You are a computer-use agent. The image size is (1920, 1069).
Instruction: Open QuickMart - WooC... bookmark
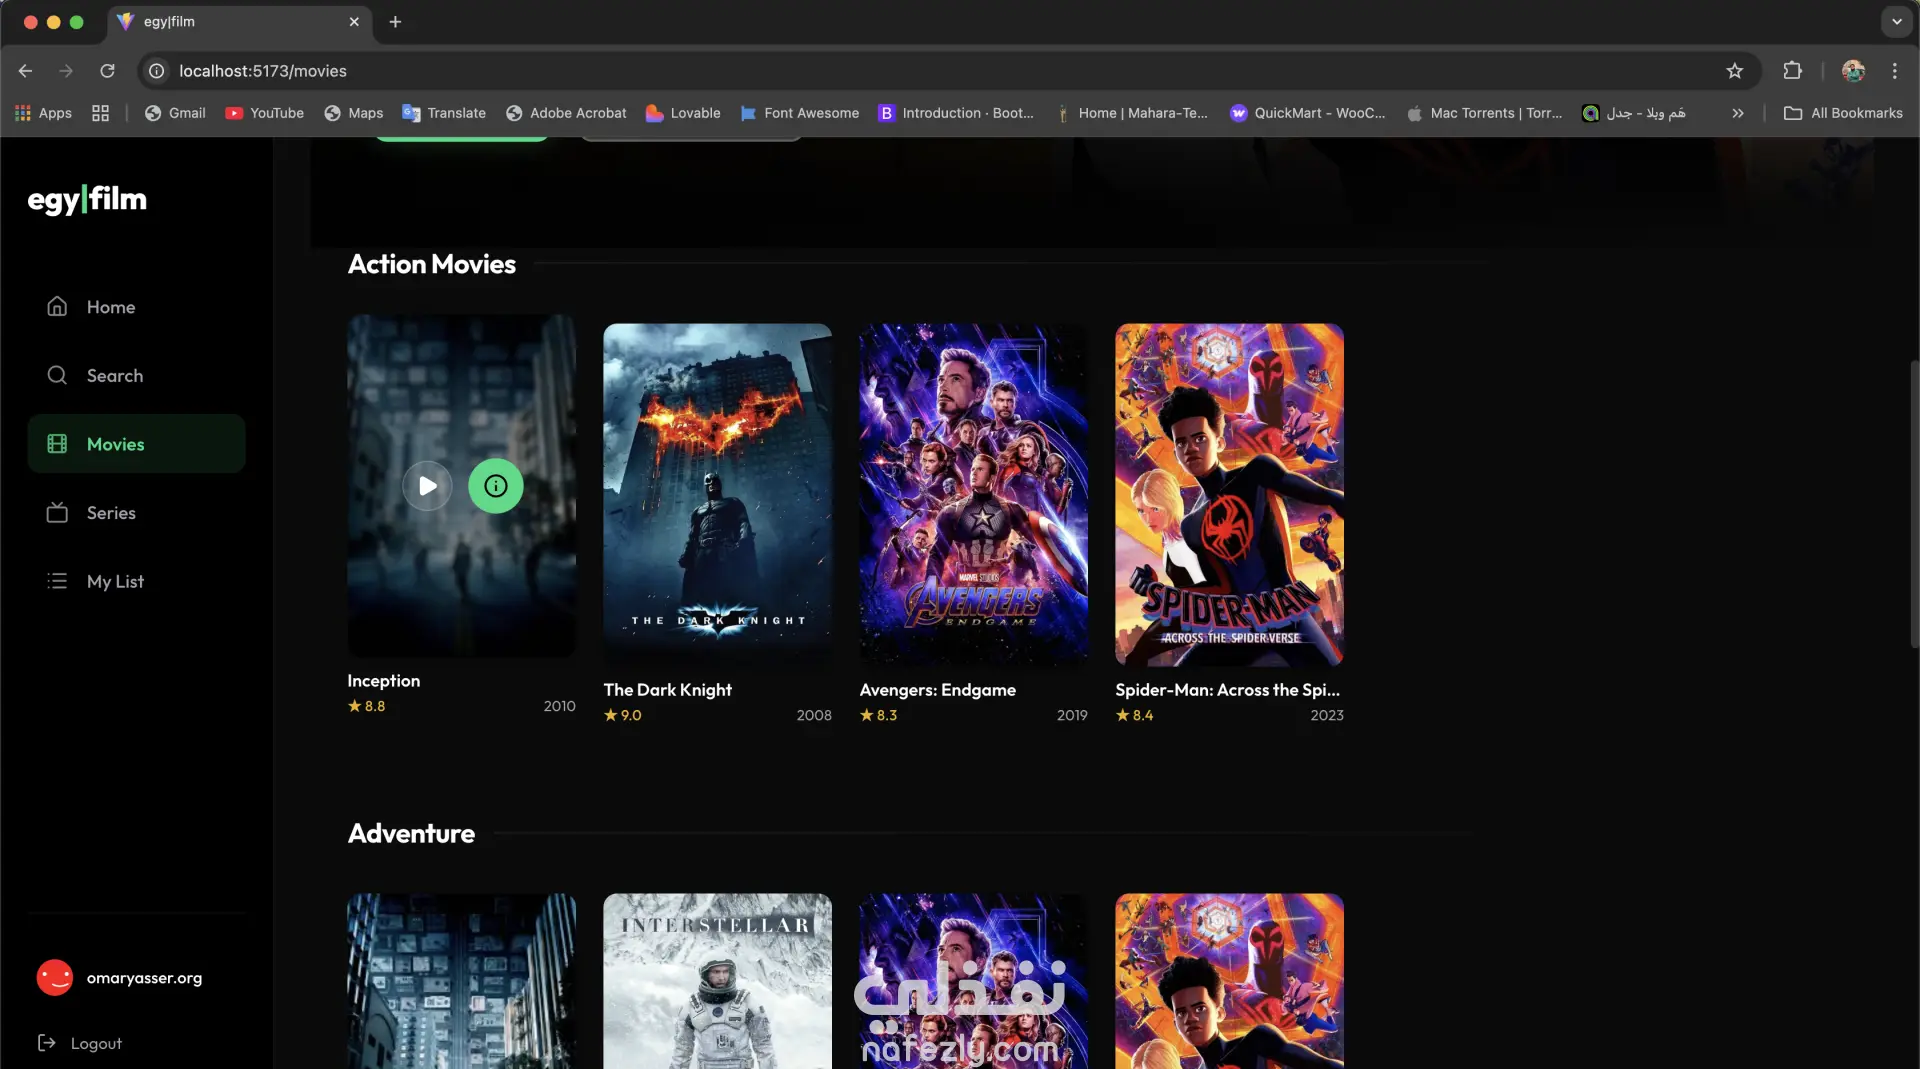1307,113
